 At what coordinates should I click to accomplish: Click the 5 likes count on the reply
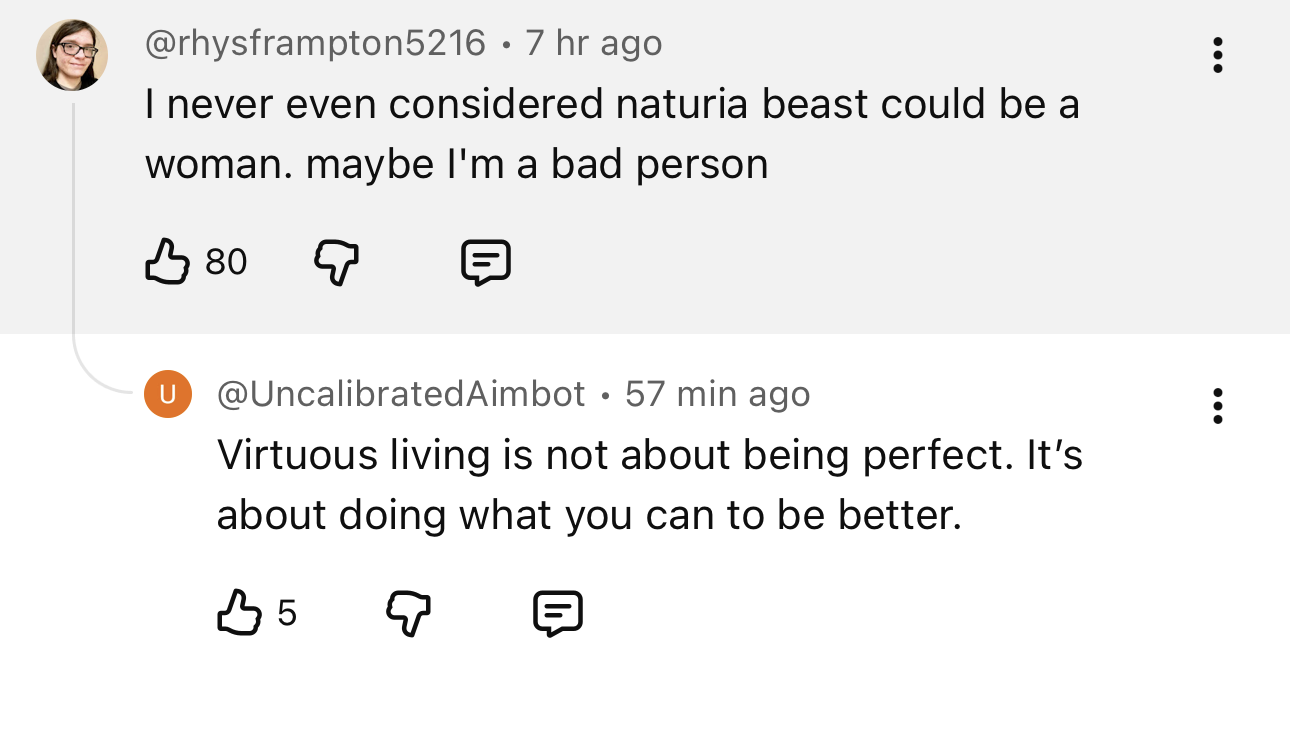pyautogui.click(x=287, y=613)
